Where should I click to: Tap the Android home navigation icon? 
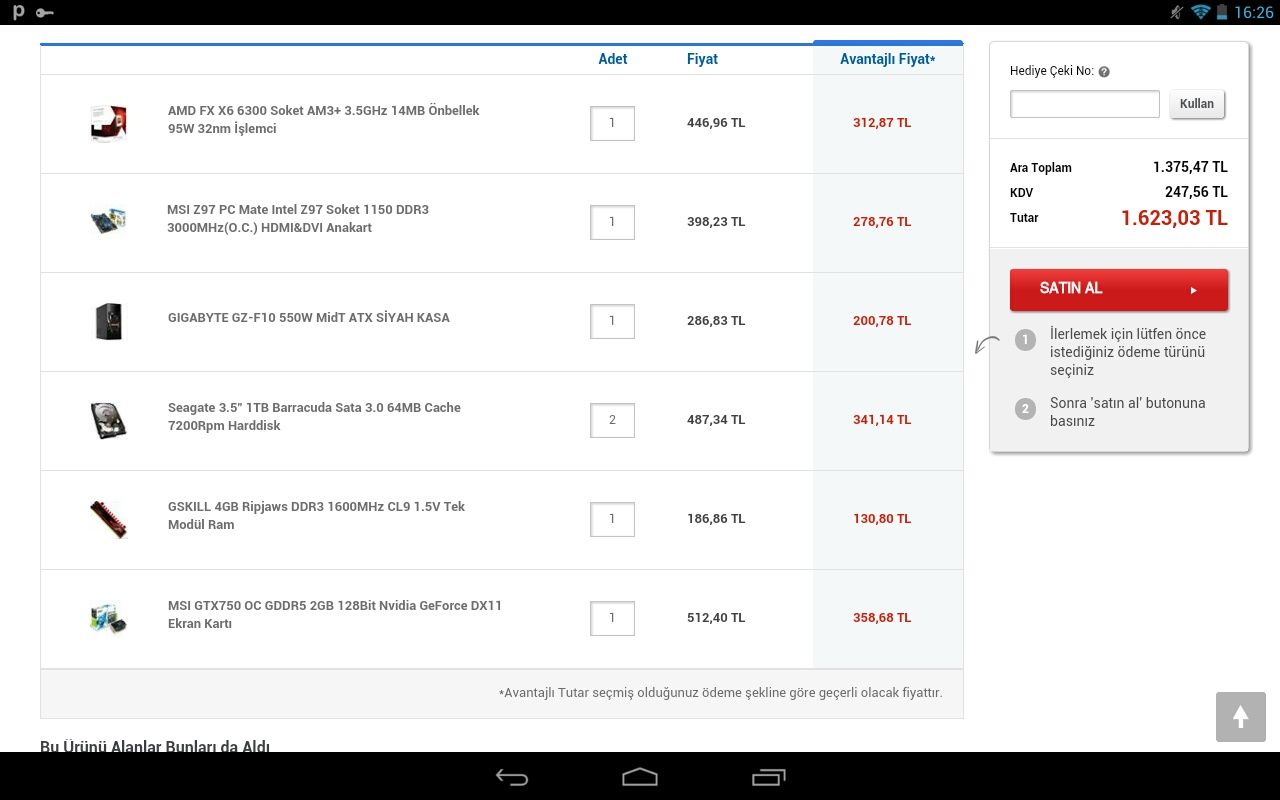[640, 777]
